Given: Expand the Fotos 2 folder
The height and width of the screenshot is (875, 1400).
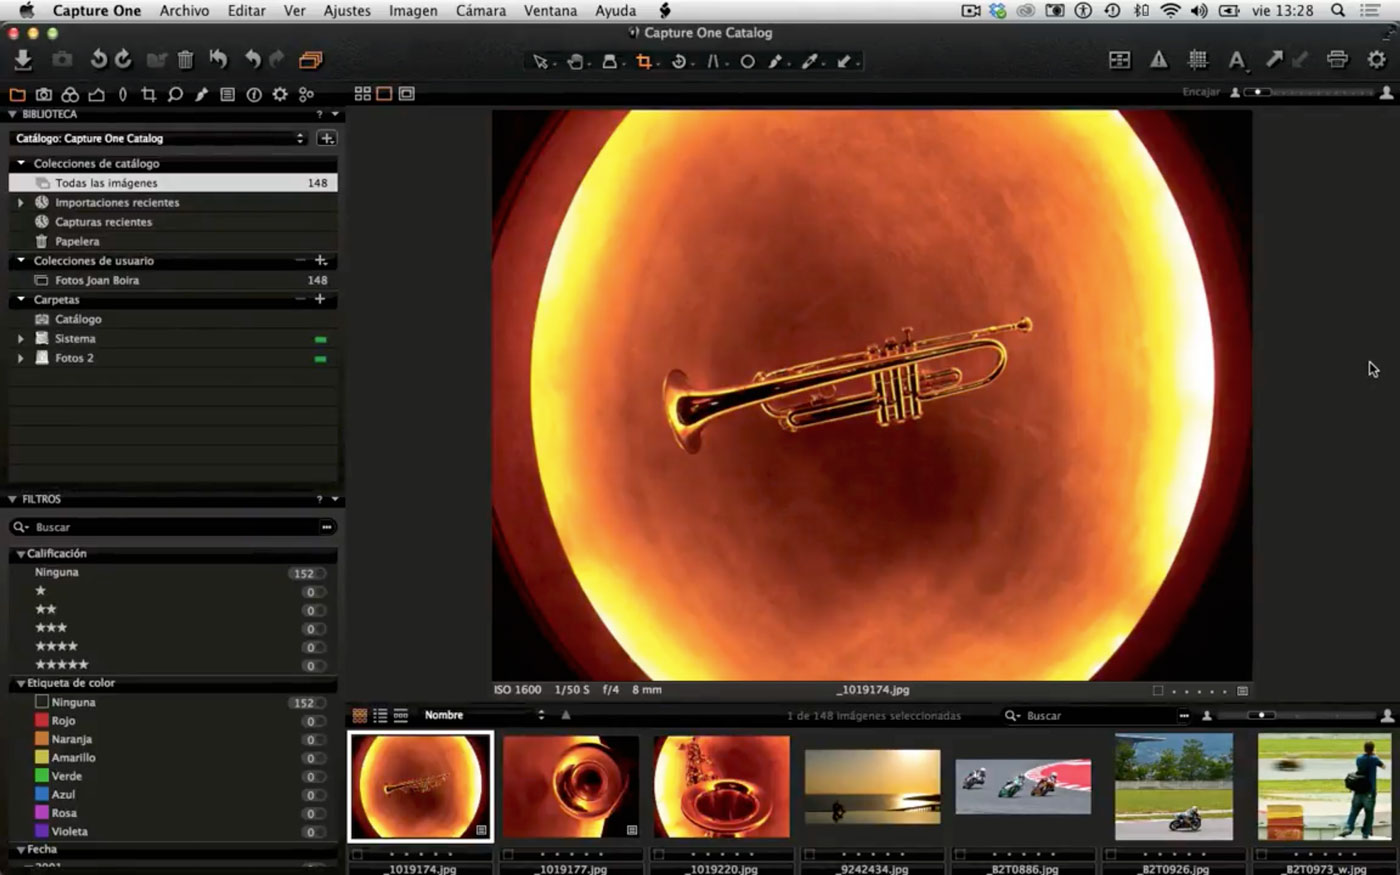Looking at the screenshot, I should [x=21, y=358].
